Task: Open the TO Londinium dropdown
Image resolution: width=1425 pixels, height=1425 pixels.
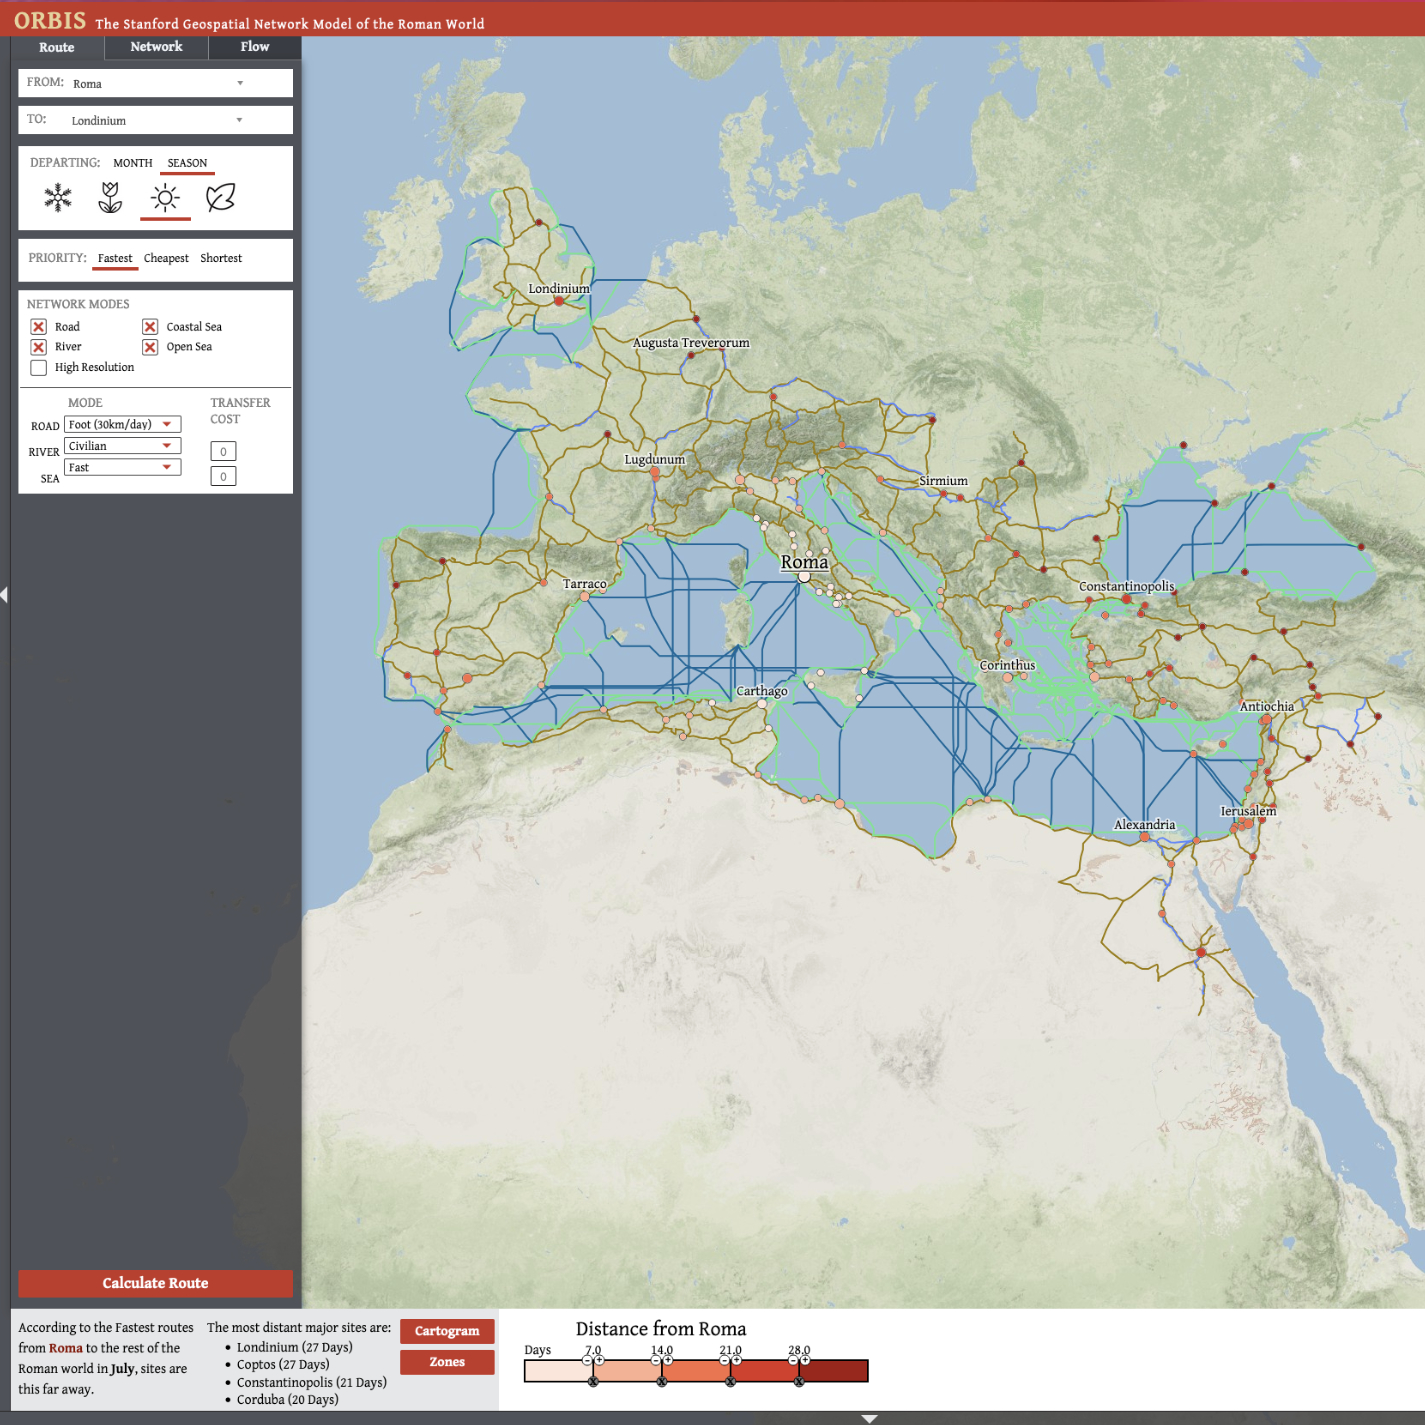Action: coord(156,120)
